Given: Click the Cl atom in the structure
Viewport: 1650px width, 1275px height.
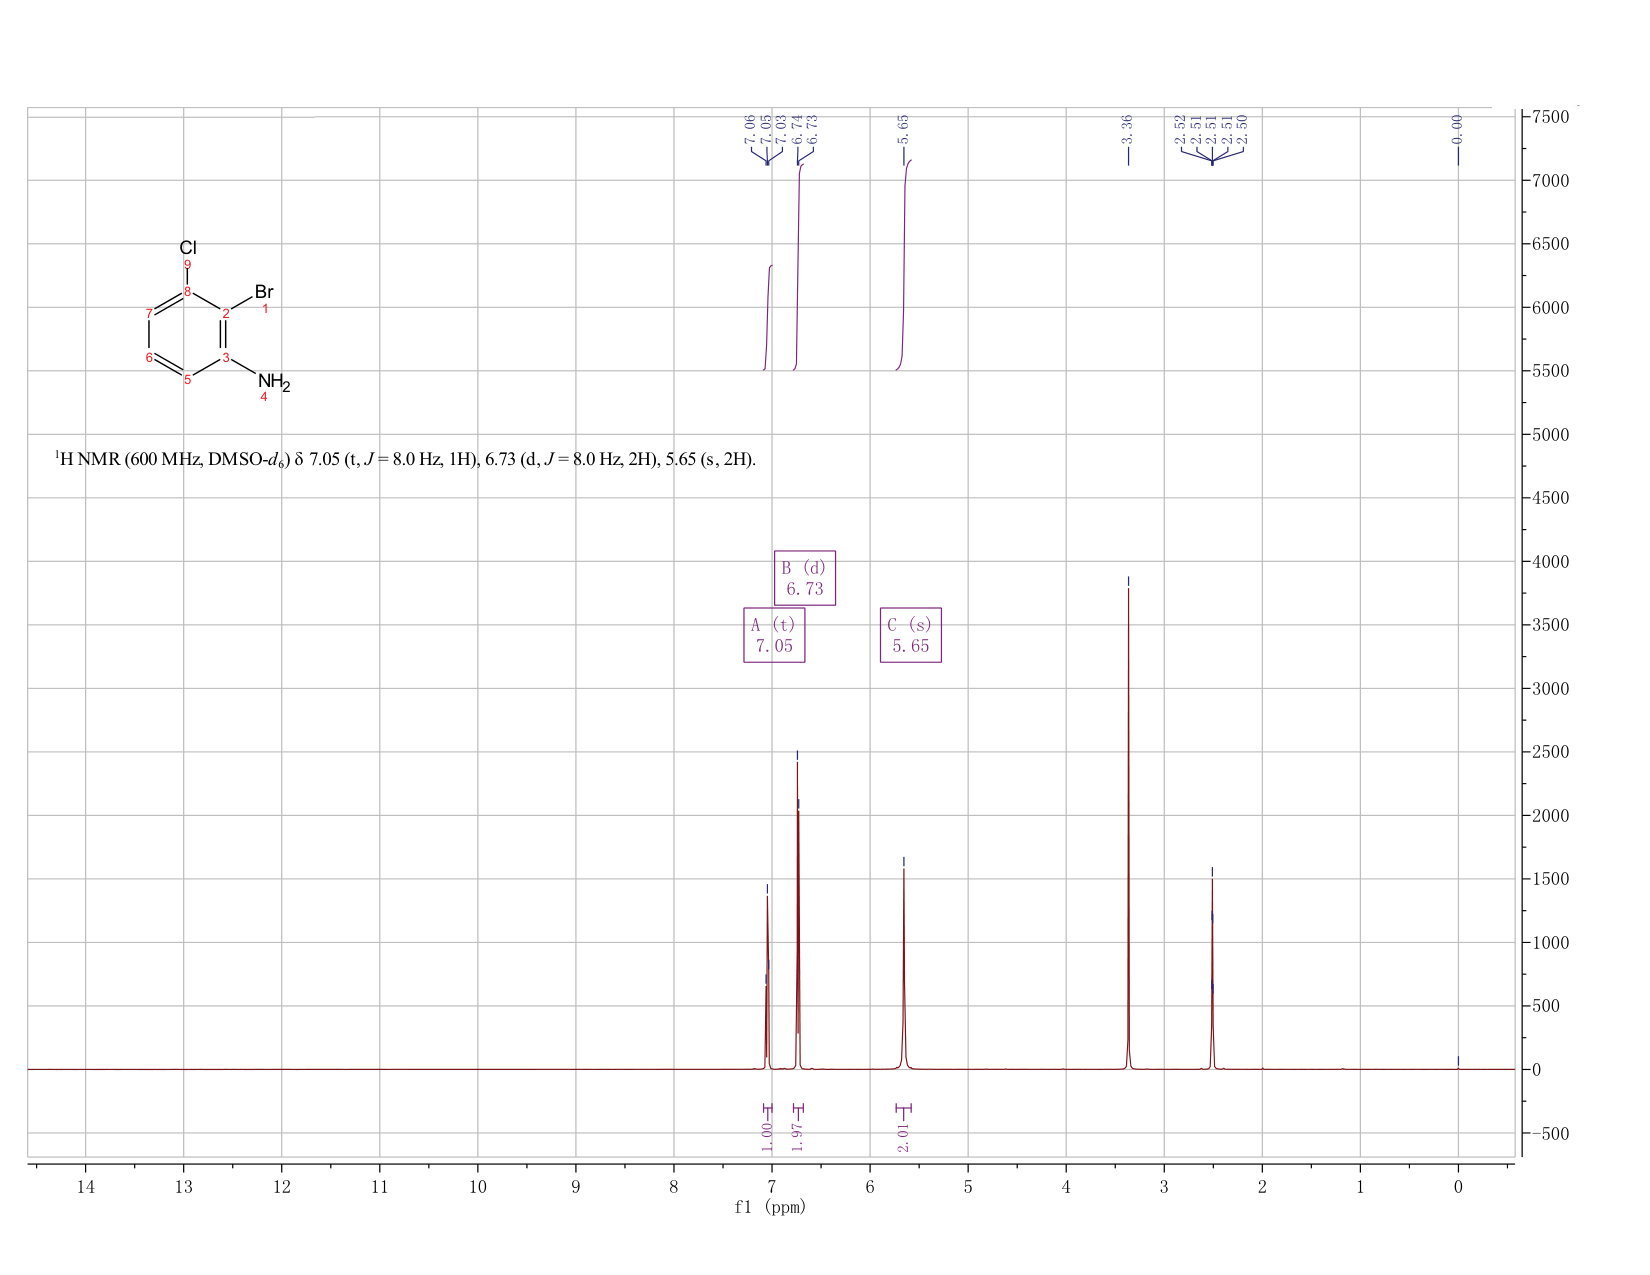Looking at the screenshot, I should pos(188,248).
